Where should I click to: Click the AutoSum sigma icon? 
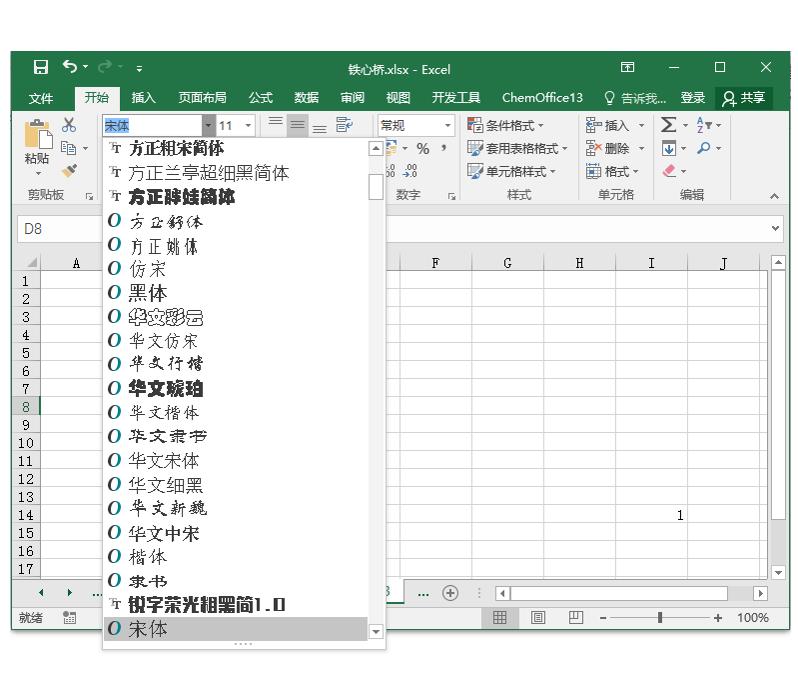click(668, 125)
